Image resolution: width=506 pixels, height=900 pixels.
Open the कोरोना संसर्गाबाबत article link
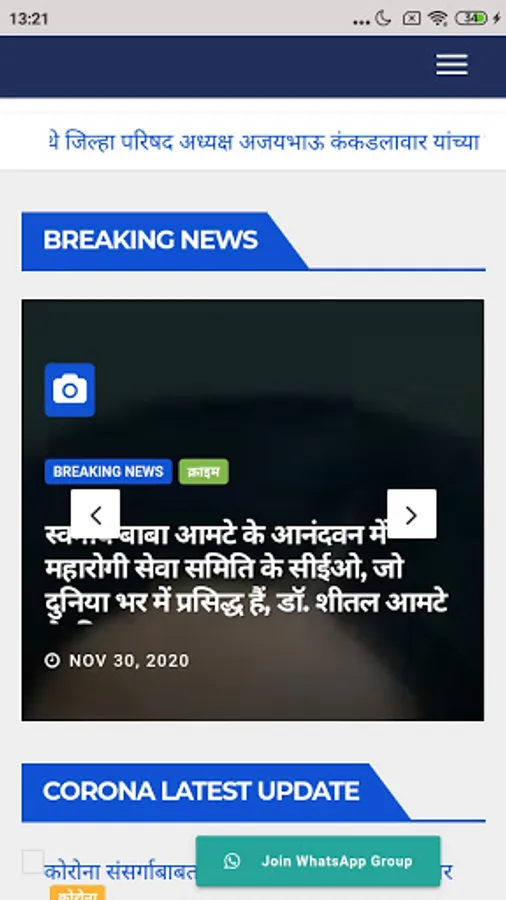click(x=120, y=872)
